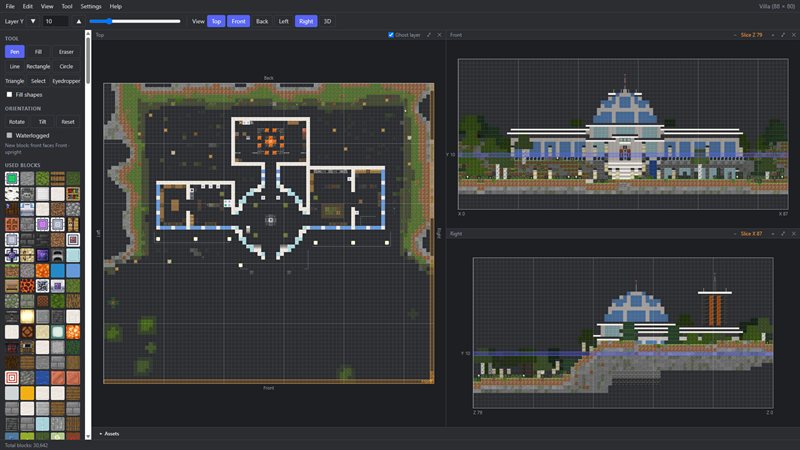Close the Top view panel
The image size is (800, 450).
pos(439,35)
